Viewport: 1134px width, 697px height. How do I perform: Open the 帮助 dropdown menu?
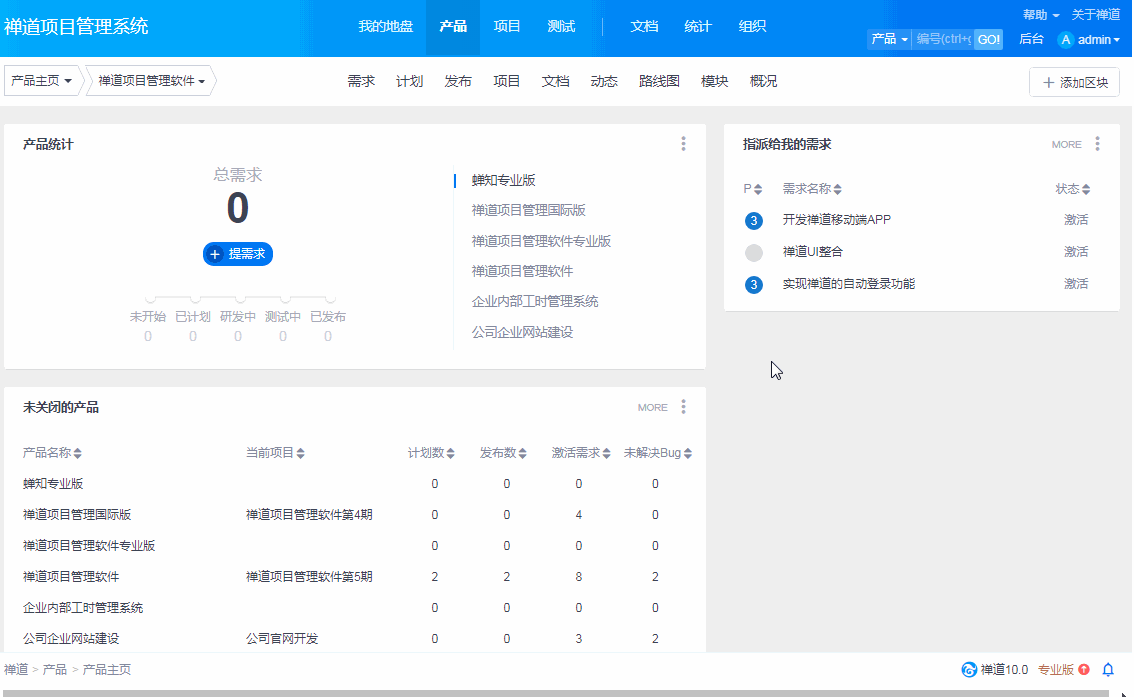1040,15
